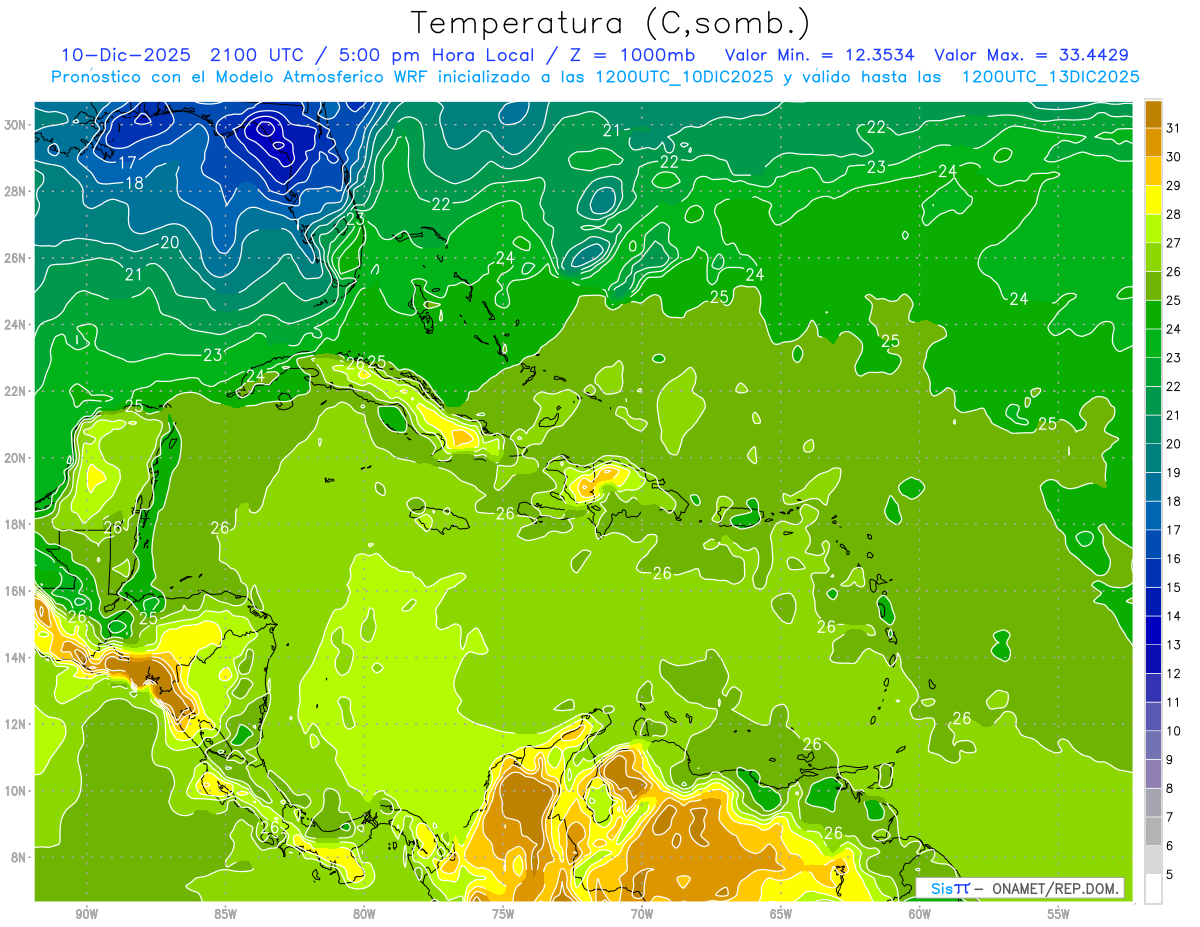Image resolution: width=1200 pixels, height=927 pixels.
Task: Click the legend value "12"
Action: 1174,673
